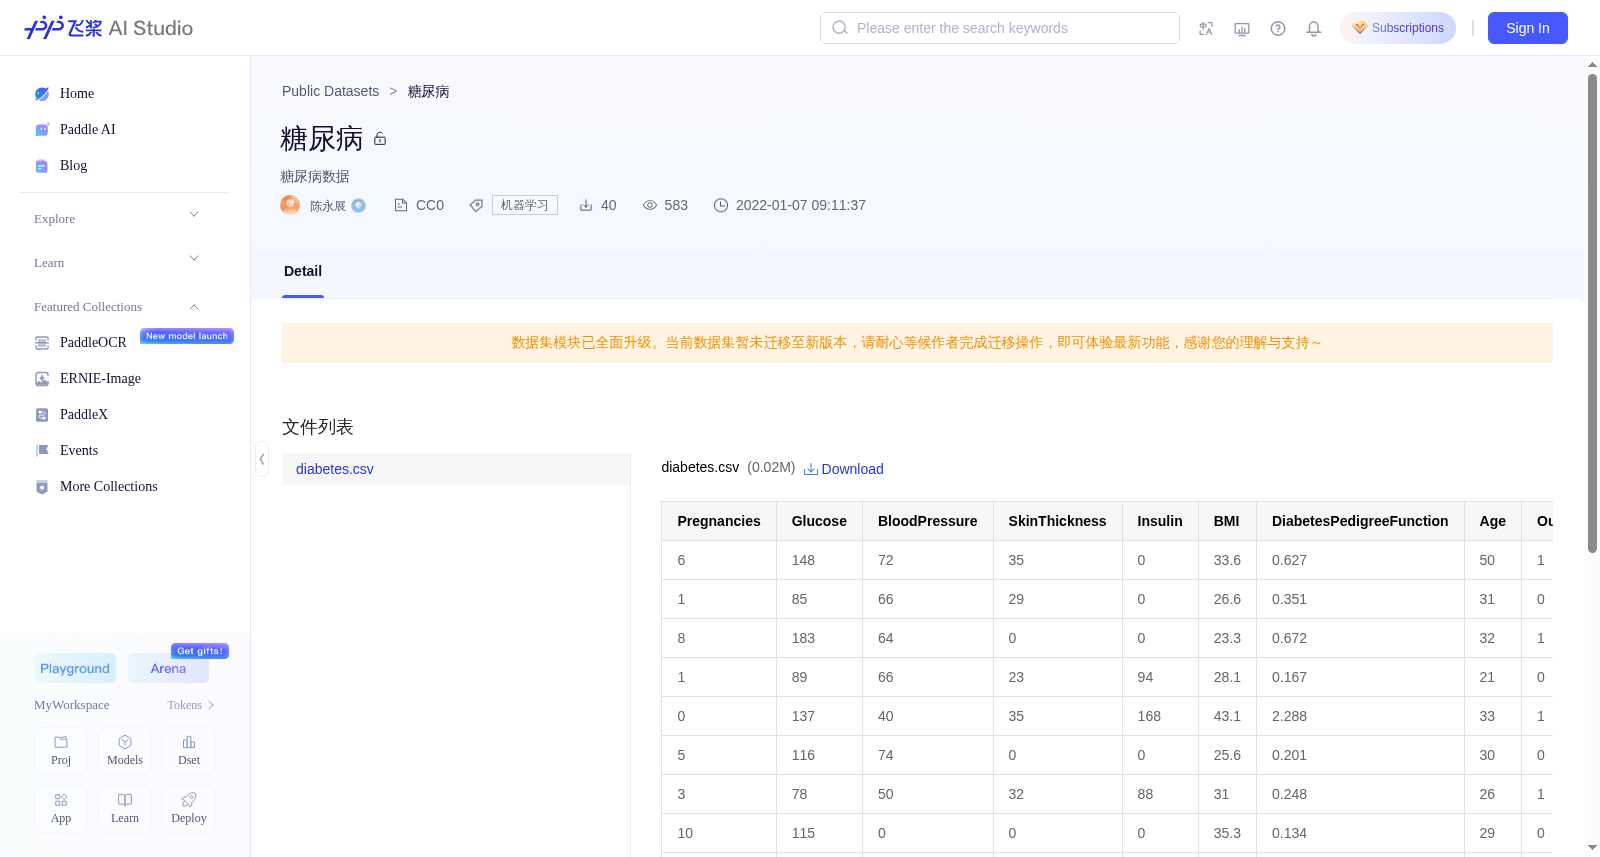Expand the Learn section chevron
1600x857 pixels.
point(194,259)
